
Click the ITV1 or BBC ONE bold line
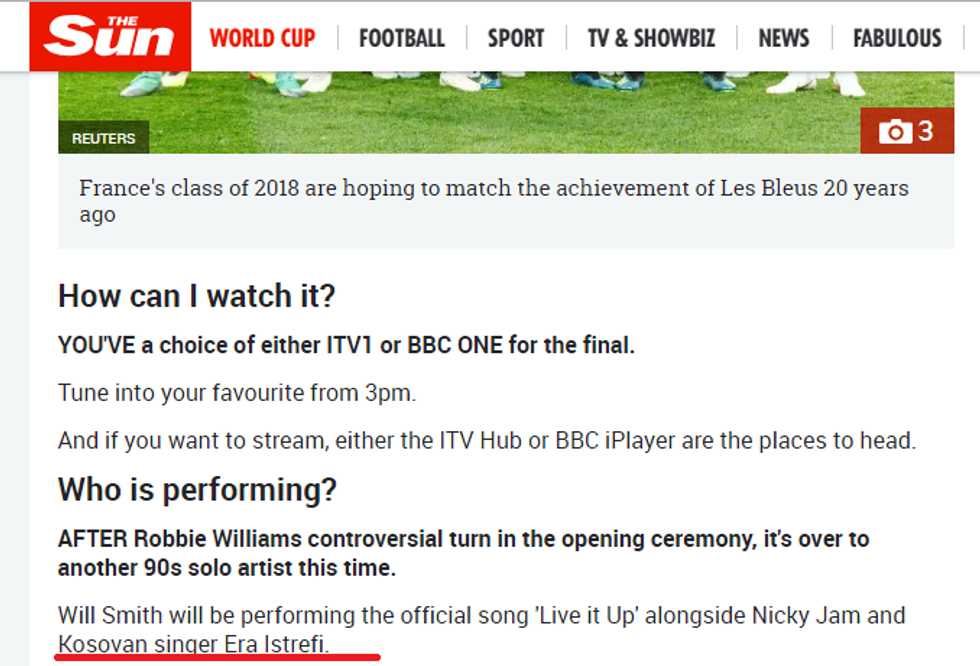coord(346,345)
